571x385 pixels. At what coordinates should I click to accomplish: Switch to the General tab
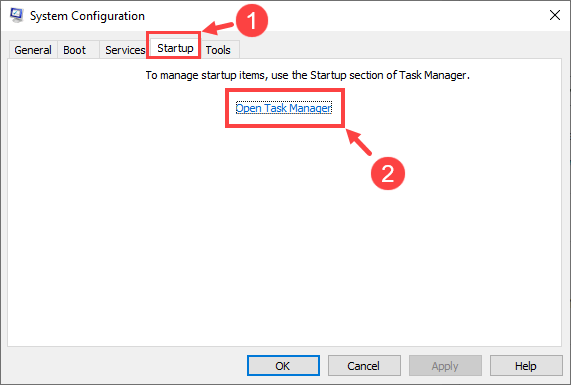(33, 50)
